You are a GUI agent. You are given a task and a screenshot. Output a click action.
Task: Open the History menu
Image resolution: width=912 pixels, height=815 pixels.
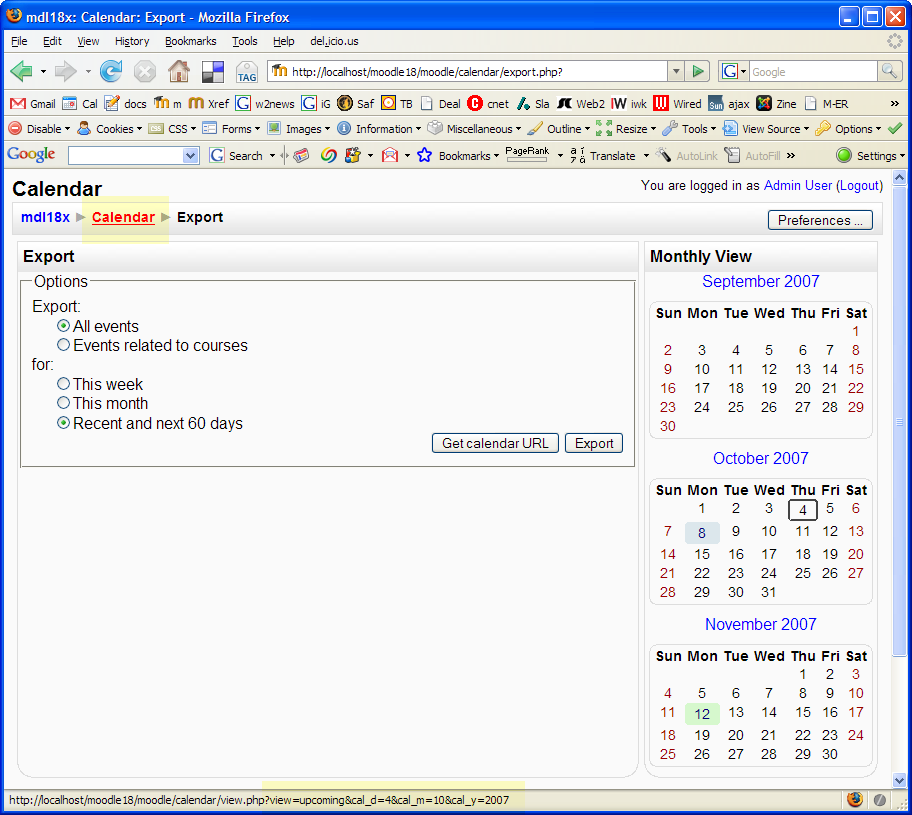(132, 41)
